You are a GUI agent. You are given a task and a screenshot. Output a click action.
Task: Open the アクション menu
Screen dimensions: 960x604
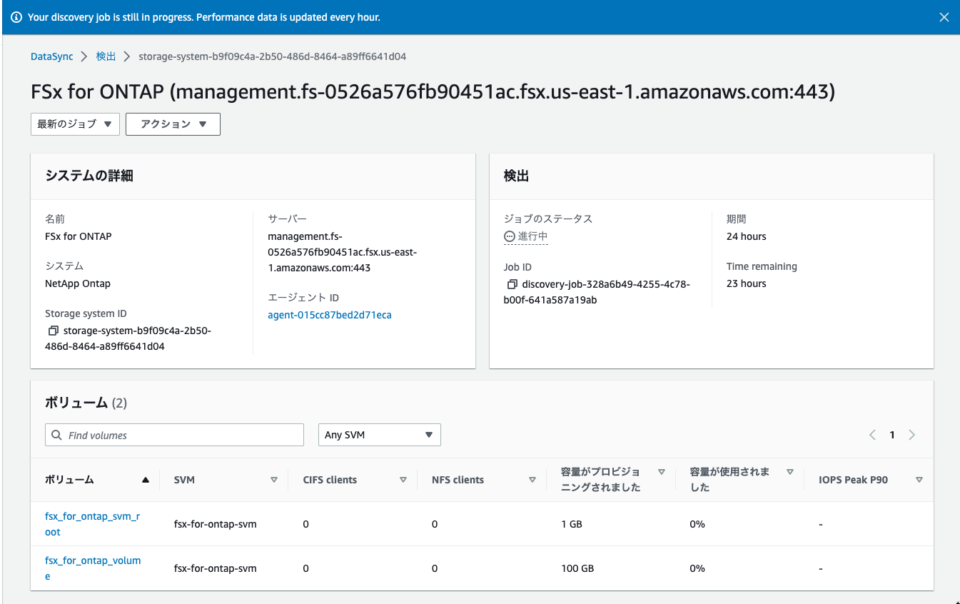[x=173, y=124]
